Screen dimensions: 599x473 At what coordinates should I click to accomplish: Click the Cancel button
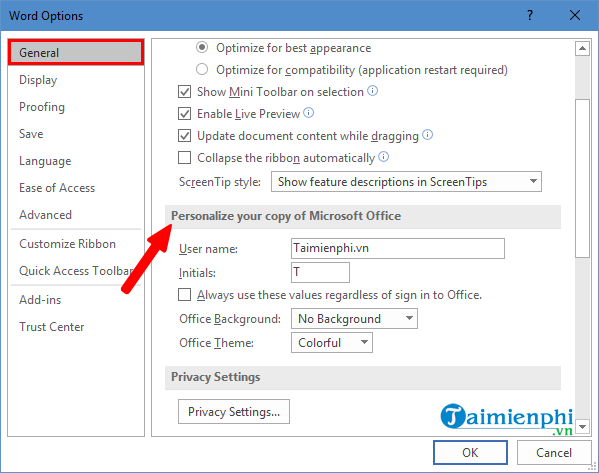[554, 452]
